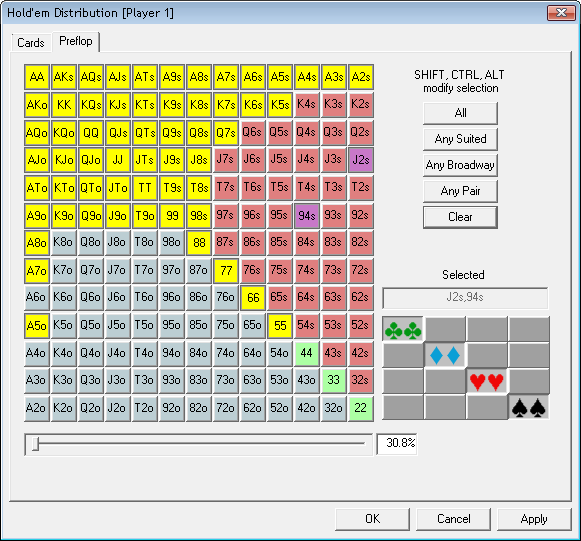This screenshot has height=541, width=581.
Task: Toggle the A5o yellow hand cell
Action: click(x=37, y=326)
